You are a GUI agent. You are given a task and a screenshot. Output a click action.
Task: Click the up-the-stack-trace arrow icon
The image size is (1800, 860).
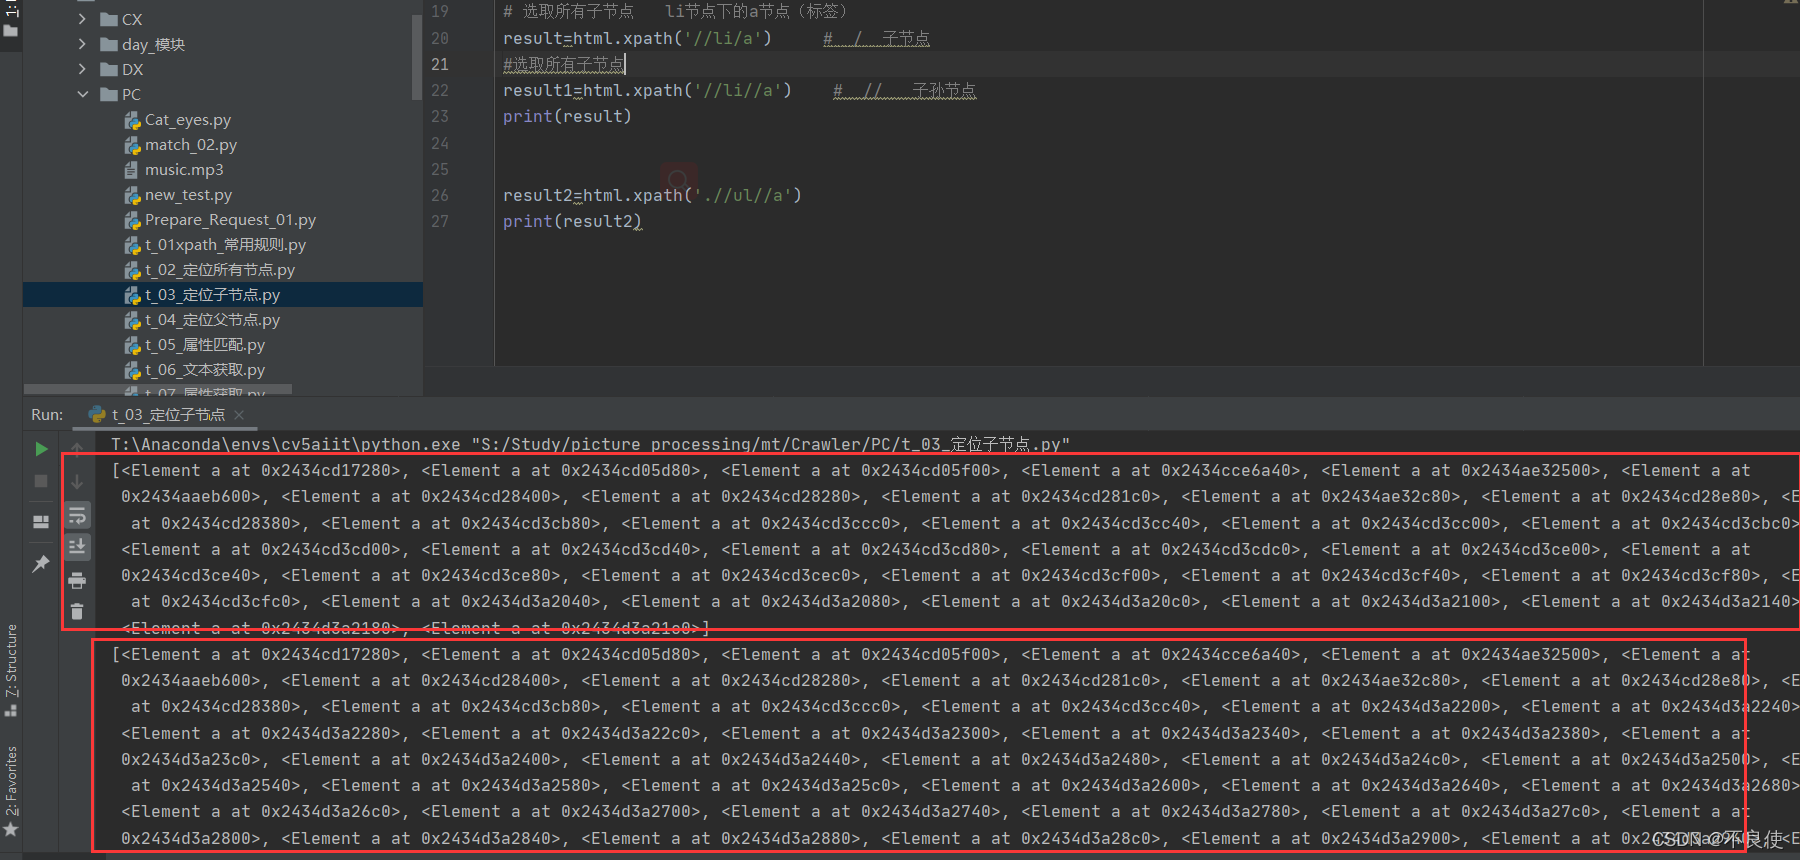[77, 449]
